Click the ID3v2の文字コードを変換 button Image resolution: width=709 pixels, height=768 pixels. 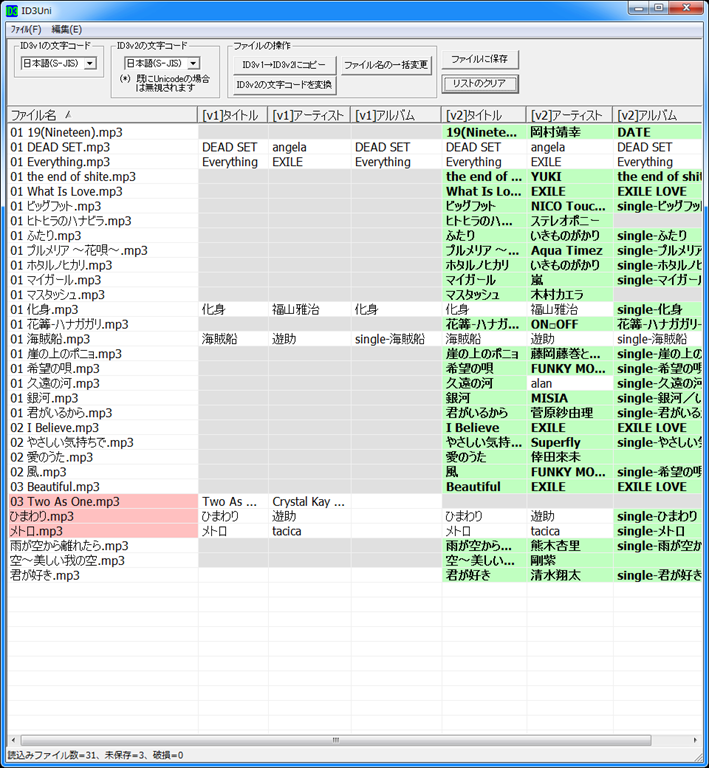pos(284,85)
